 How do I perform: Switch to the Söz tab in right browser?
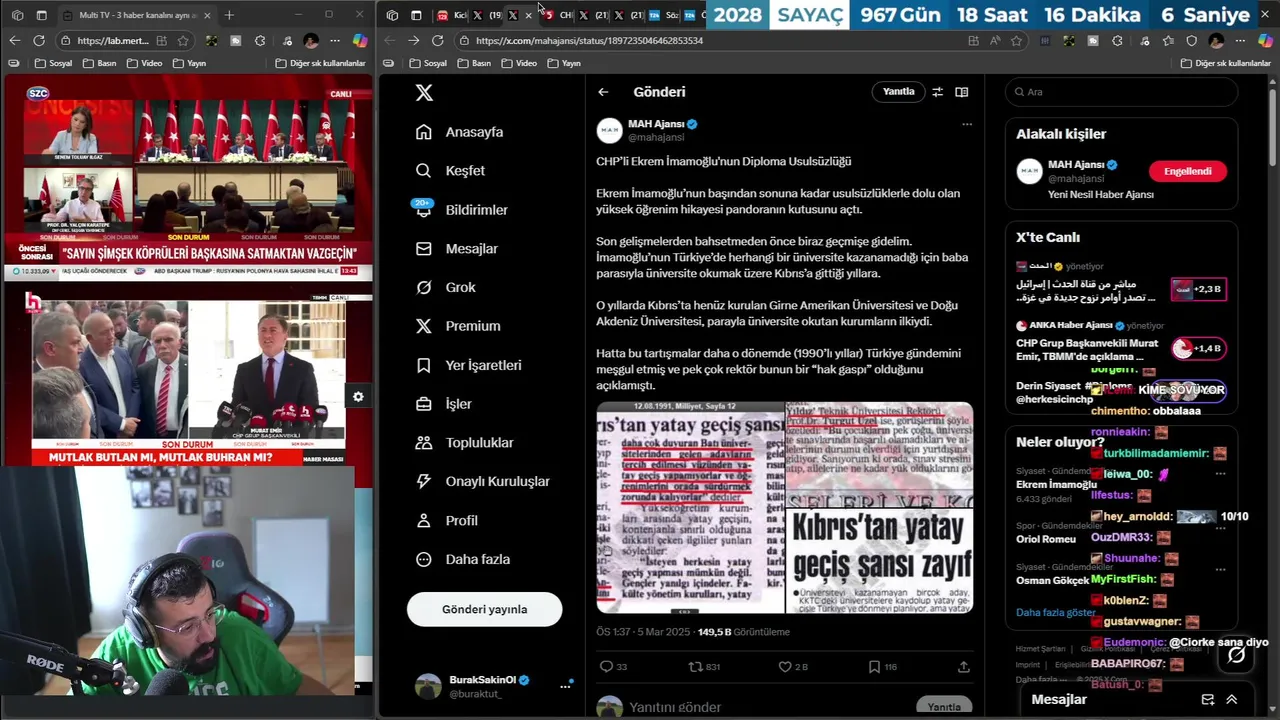pos(664,15)
